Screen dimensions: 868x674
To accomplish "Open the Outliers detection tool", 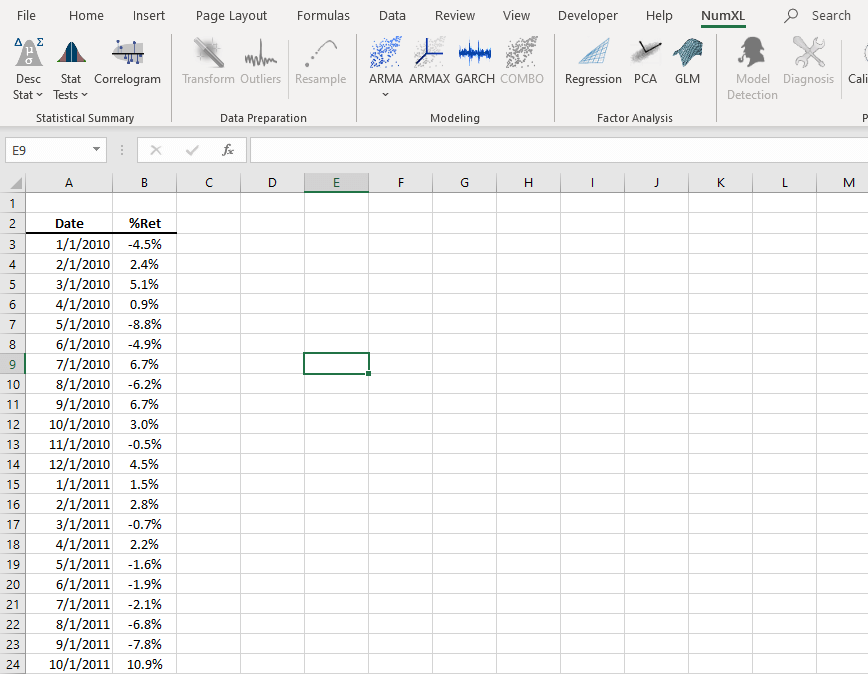I will (260, 62).
